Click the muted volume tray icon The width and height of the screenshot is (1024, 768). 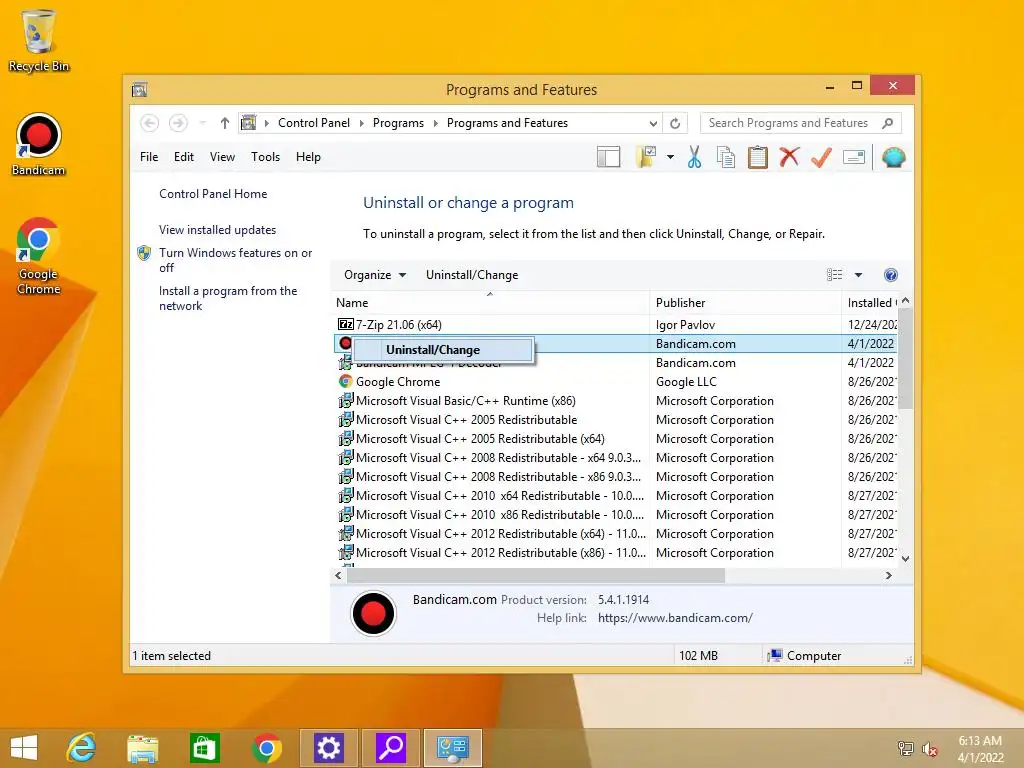point(930,749)
